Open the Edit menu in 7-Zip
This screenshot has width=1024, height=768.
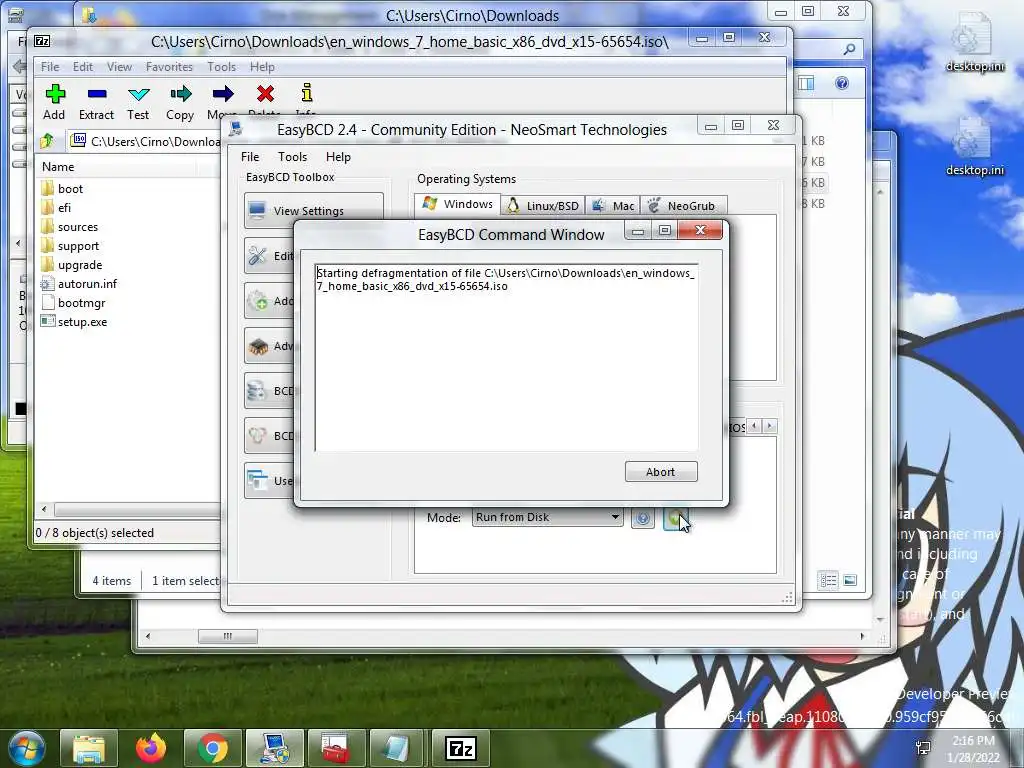[x=82, y=67]
